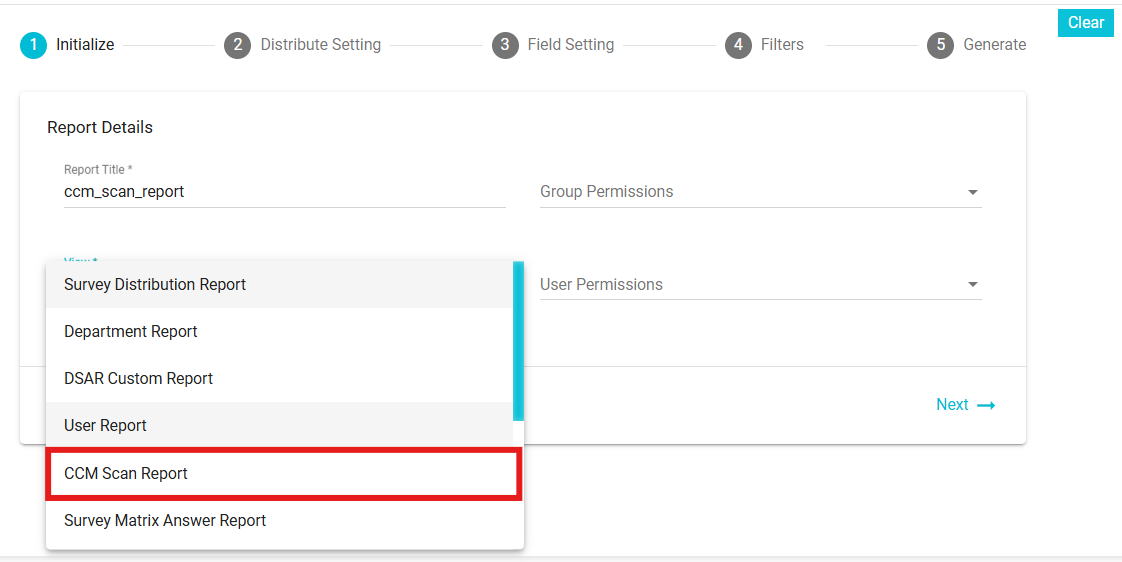
Task: Click the step 4 number circle
Action: click(738, 45)
